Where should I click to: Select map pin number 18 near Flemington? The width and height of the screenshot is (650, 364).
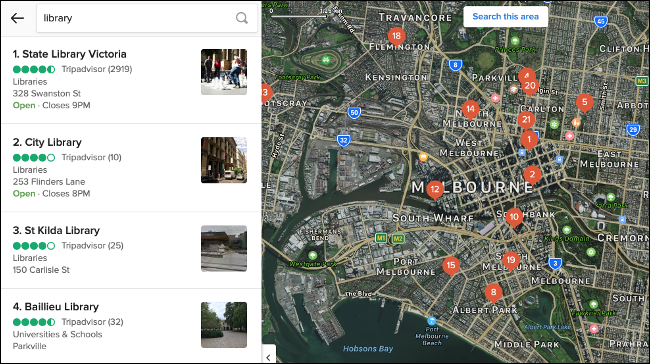coord(396,36)
